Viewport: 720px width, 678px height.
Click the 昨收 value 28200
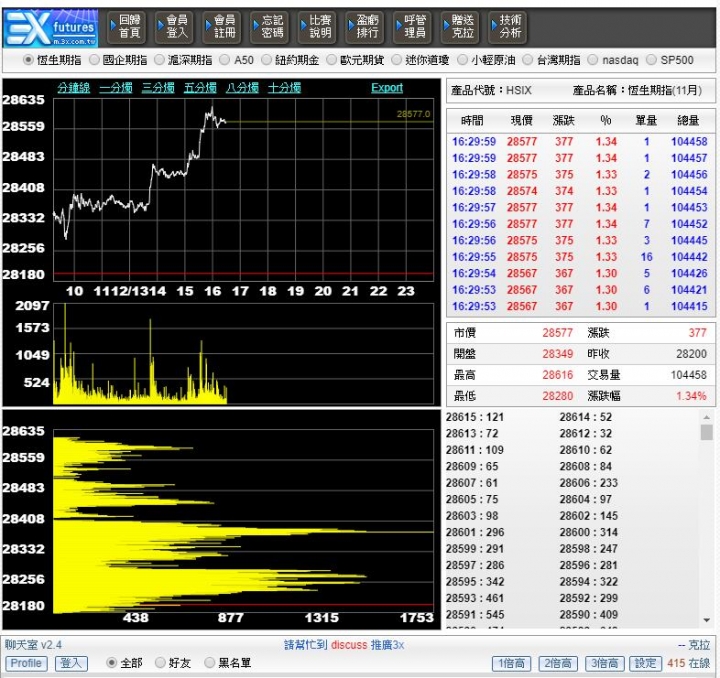(691, 354)
